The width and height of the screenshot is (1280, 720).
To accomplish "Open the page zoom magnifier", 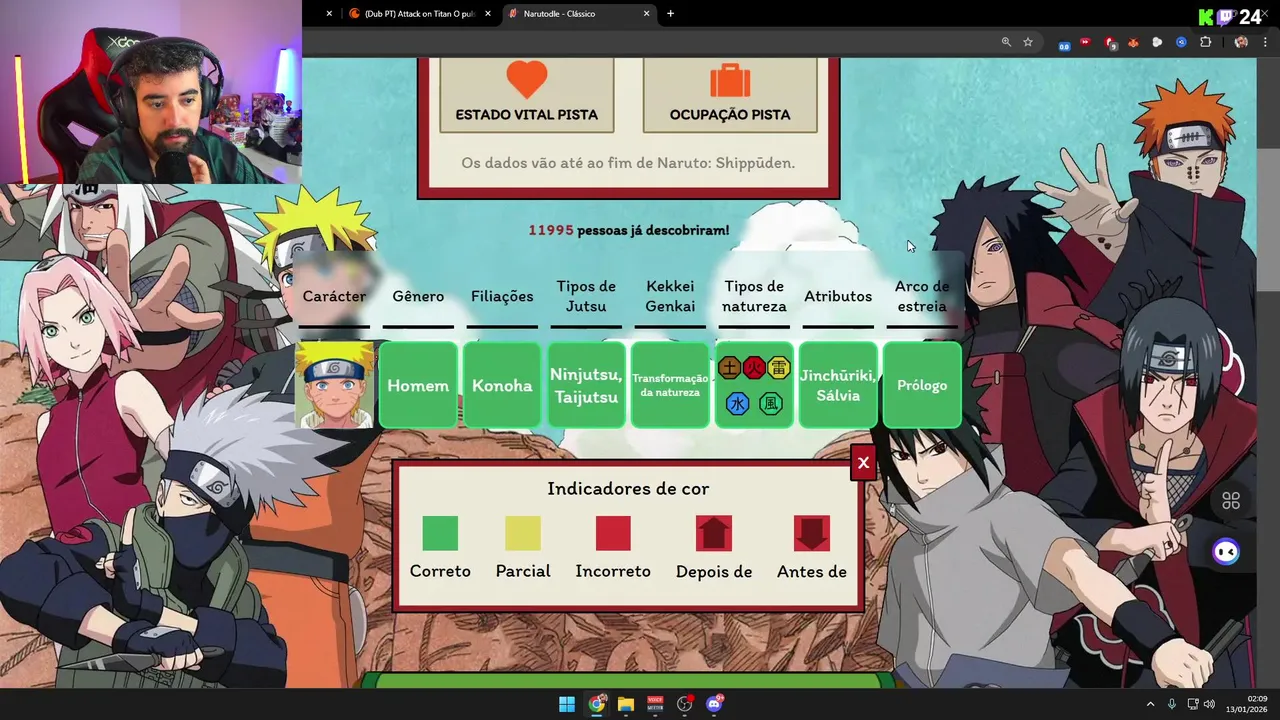I will 1006,42.
